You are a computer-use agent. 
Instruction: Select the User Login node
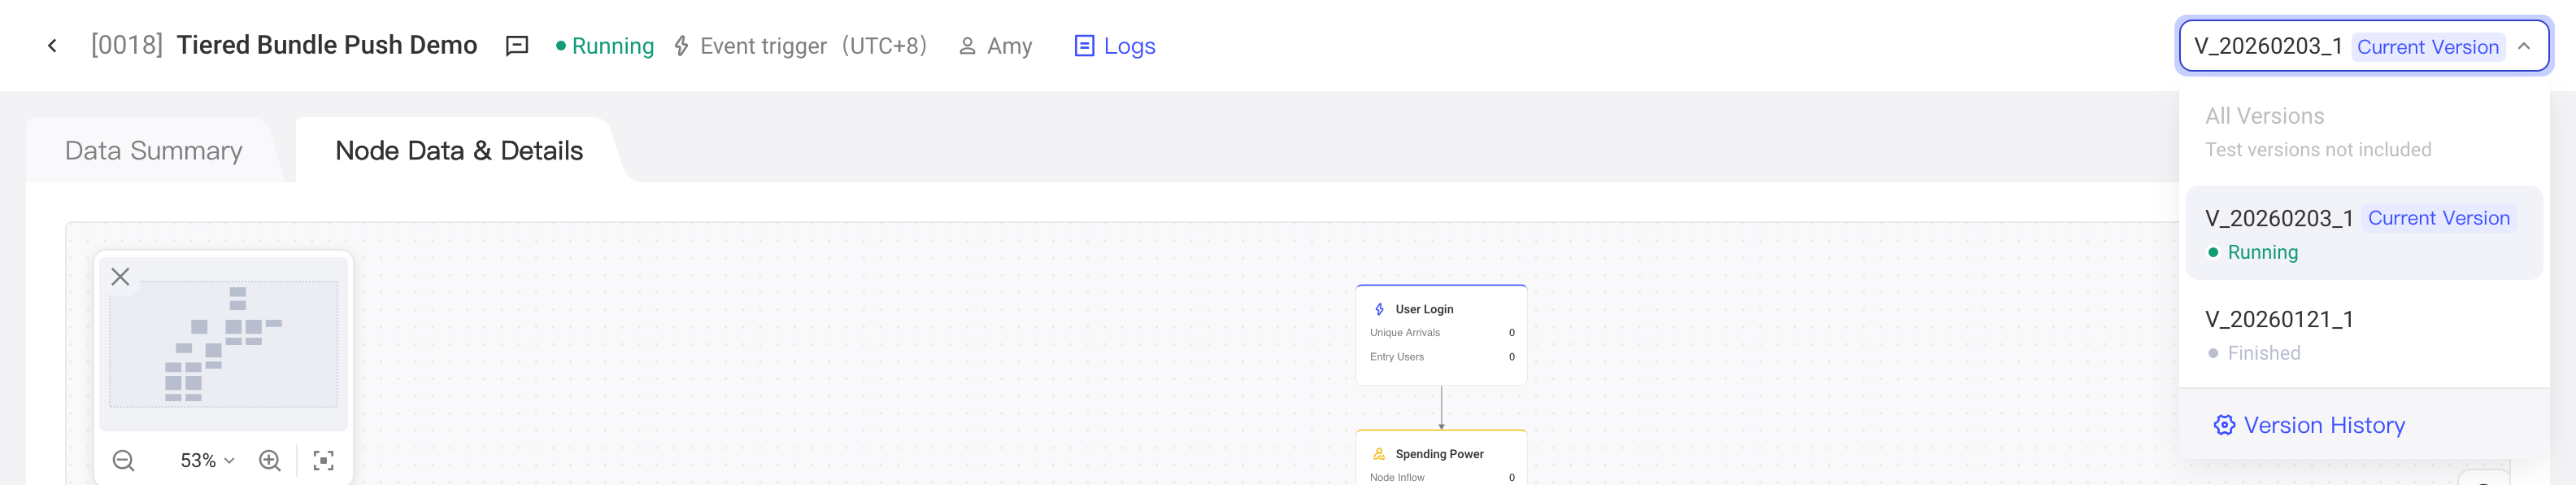(x=1441, y=335)
